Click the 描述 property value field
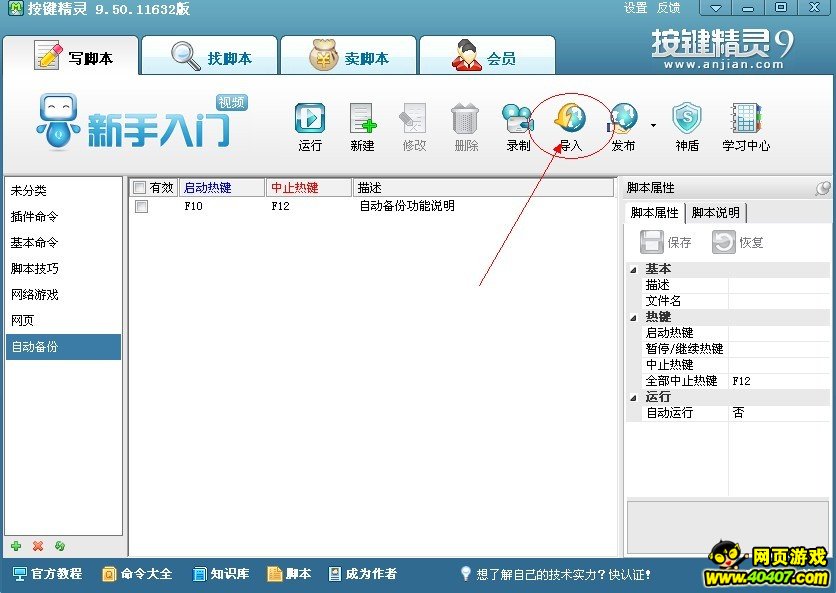Screen dimensions: 836x593 [779, 285]
